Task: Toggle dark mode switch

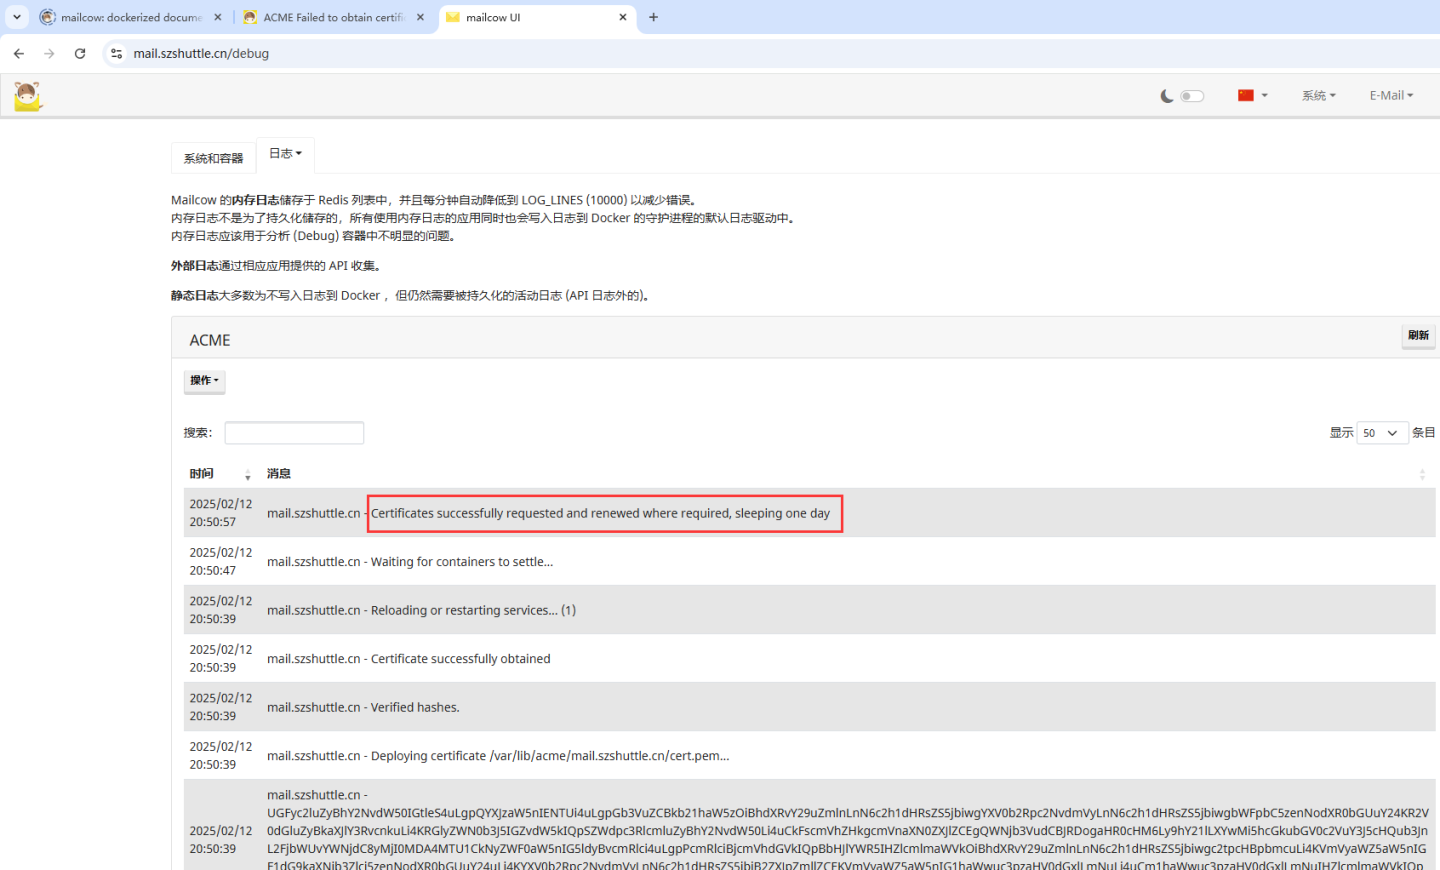Action: 1192,96
